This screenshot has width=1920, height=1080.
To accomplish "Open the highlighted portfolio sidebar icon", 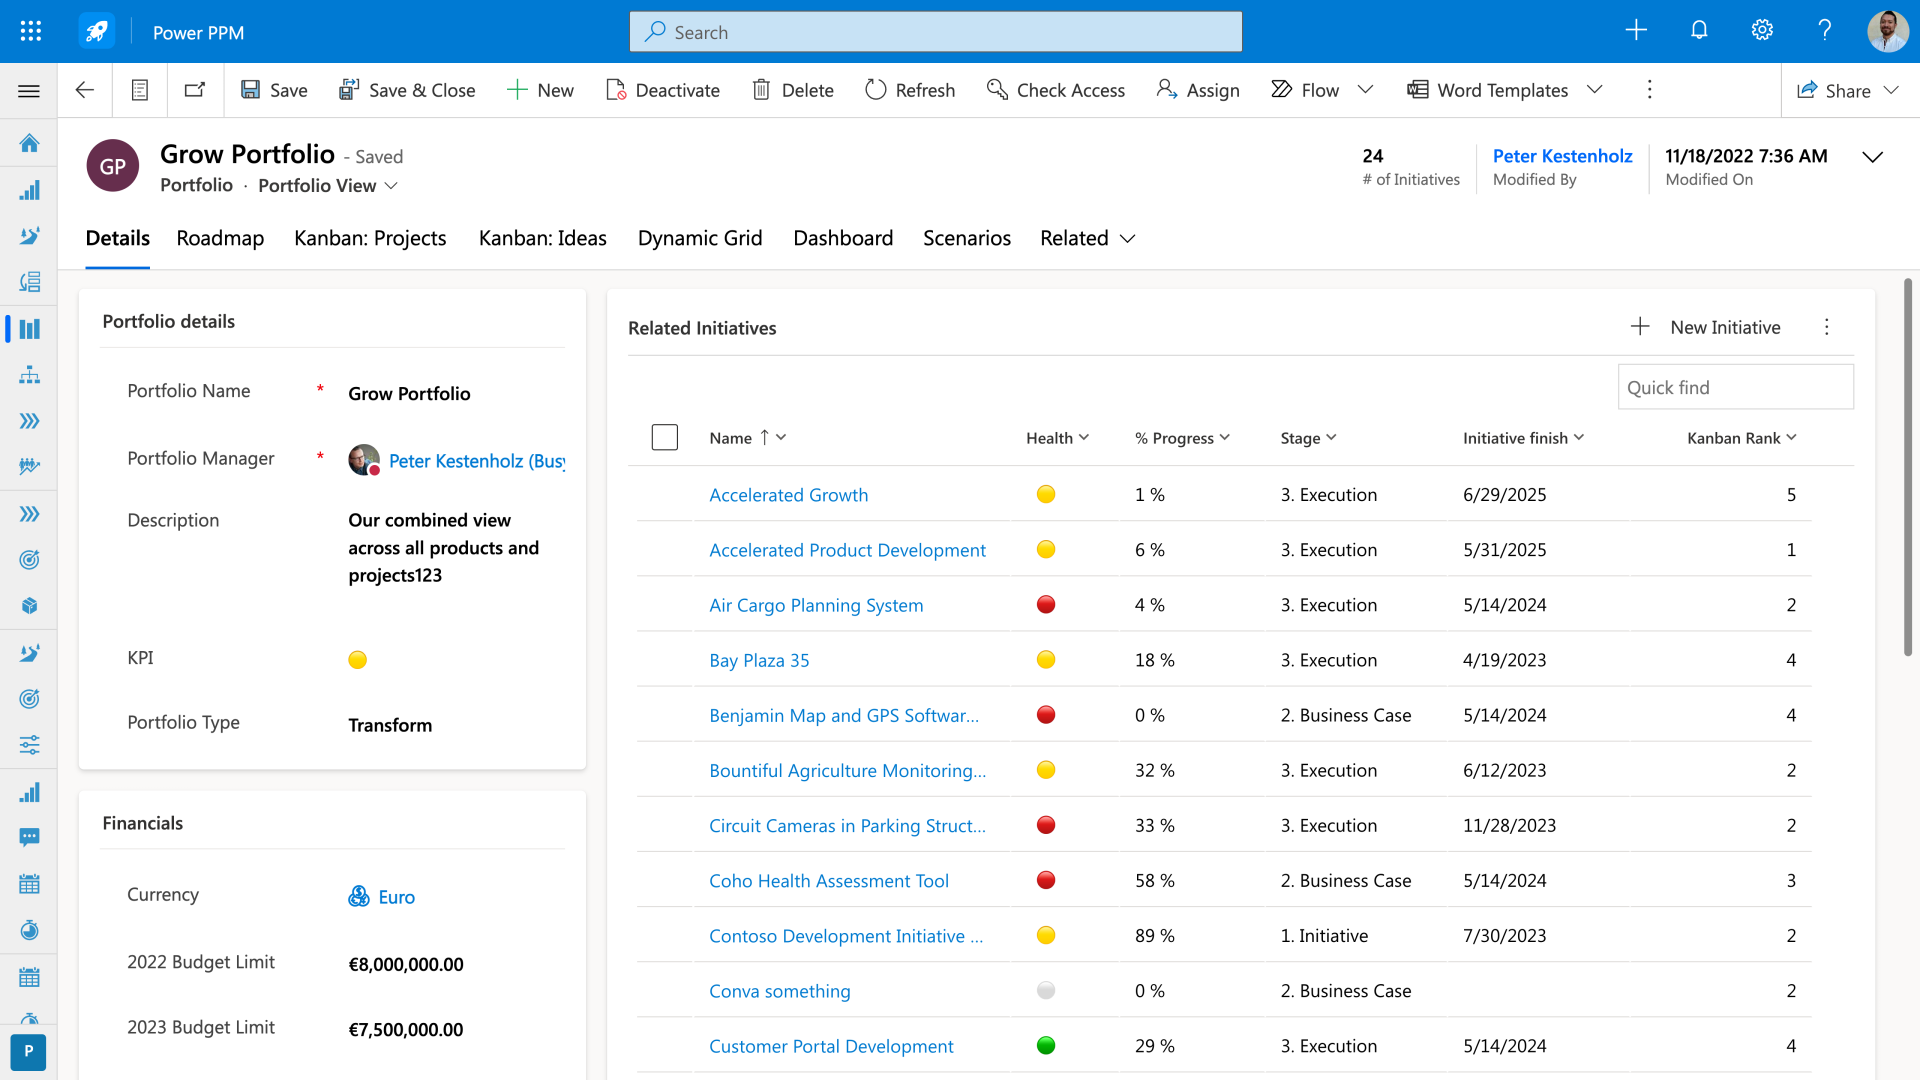I will click(x=29, y=329).
